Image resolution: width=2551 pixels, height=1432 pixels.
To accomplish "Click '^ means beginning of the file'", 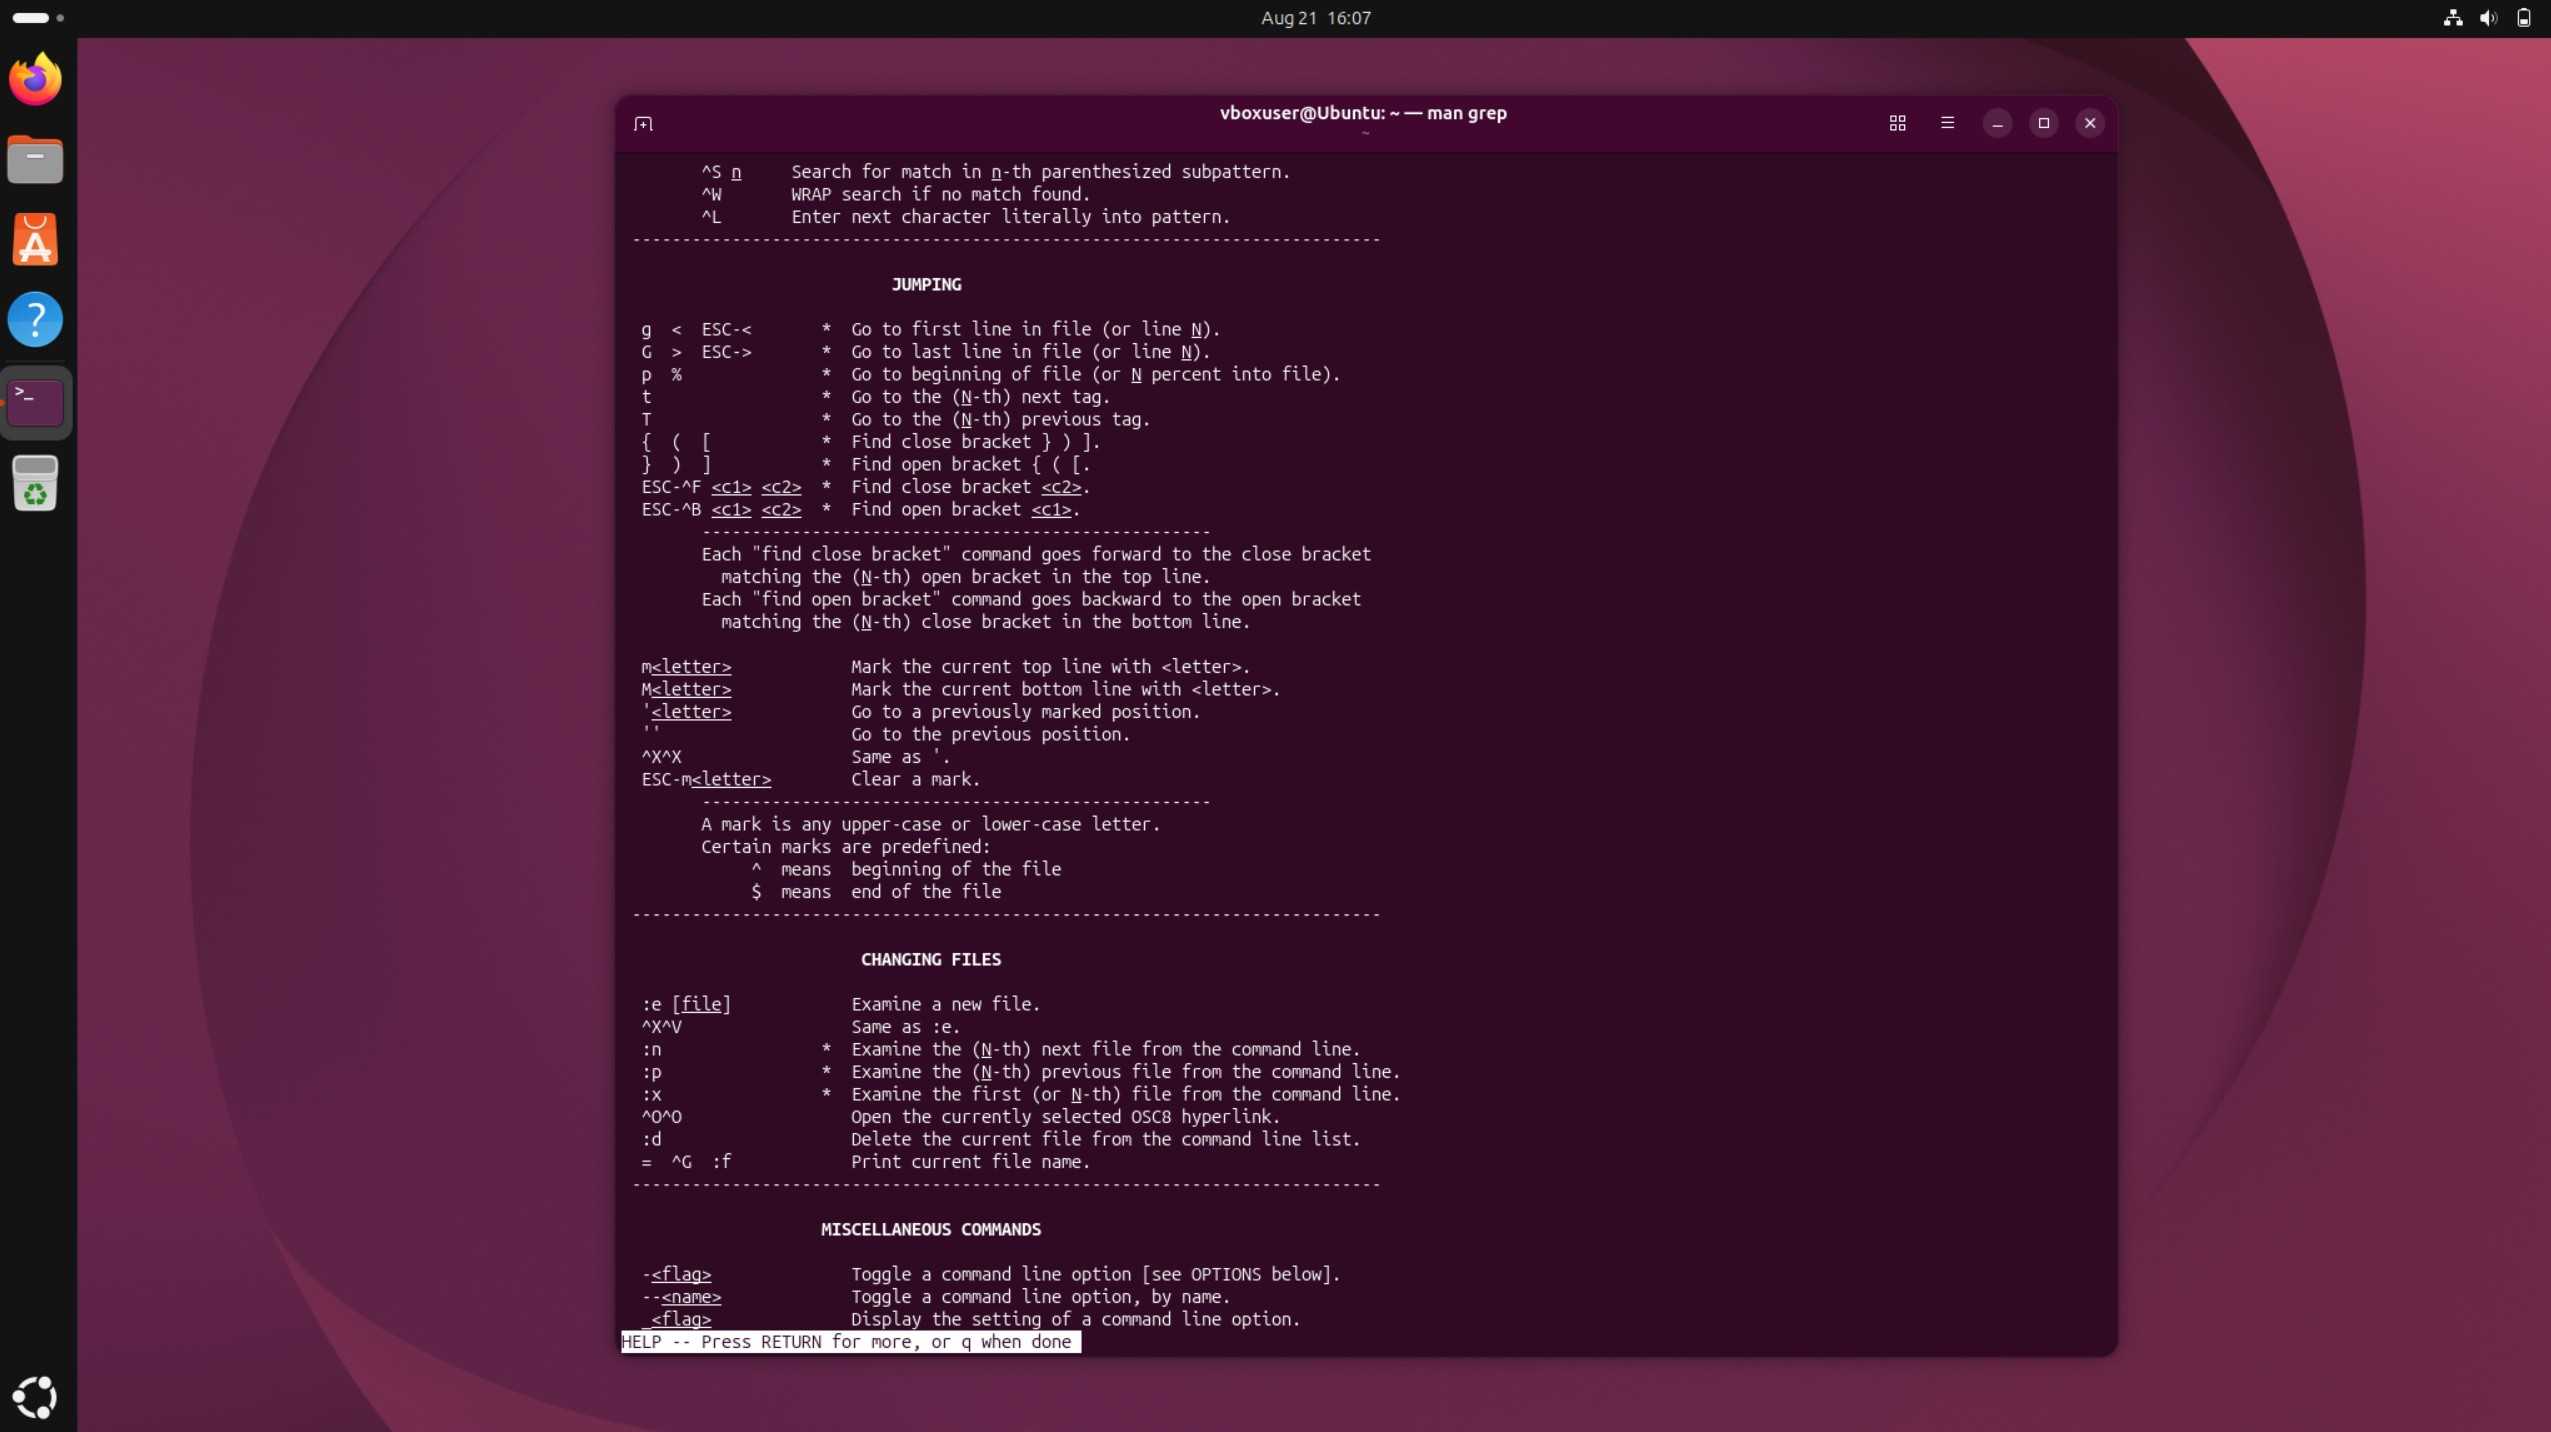I will 906,869.
